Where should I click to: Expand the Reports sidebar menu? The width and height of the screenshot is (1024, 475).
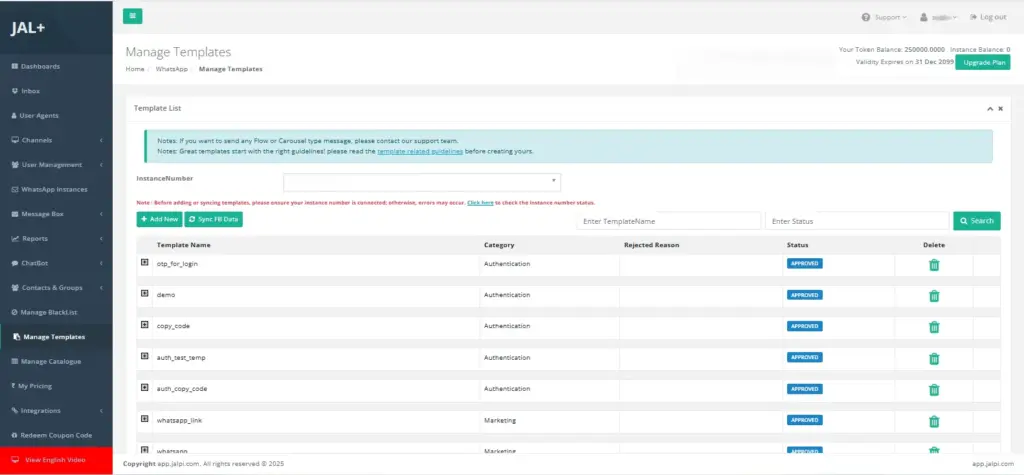[56, 238]
